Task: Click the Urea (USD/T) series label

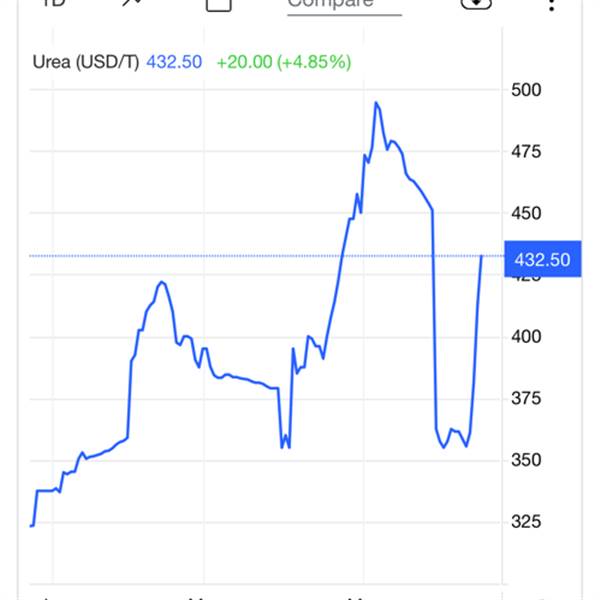Action: (x=86, y=62)
